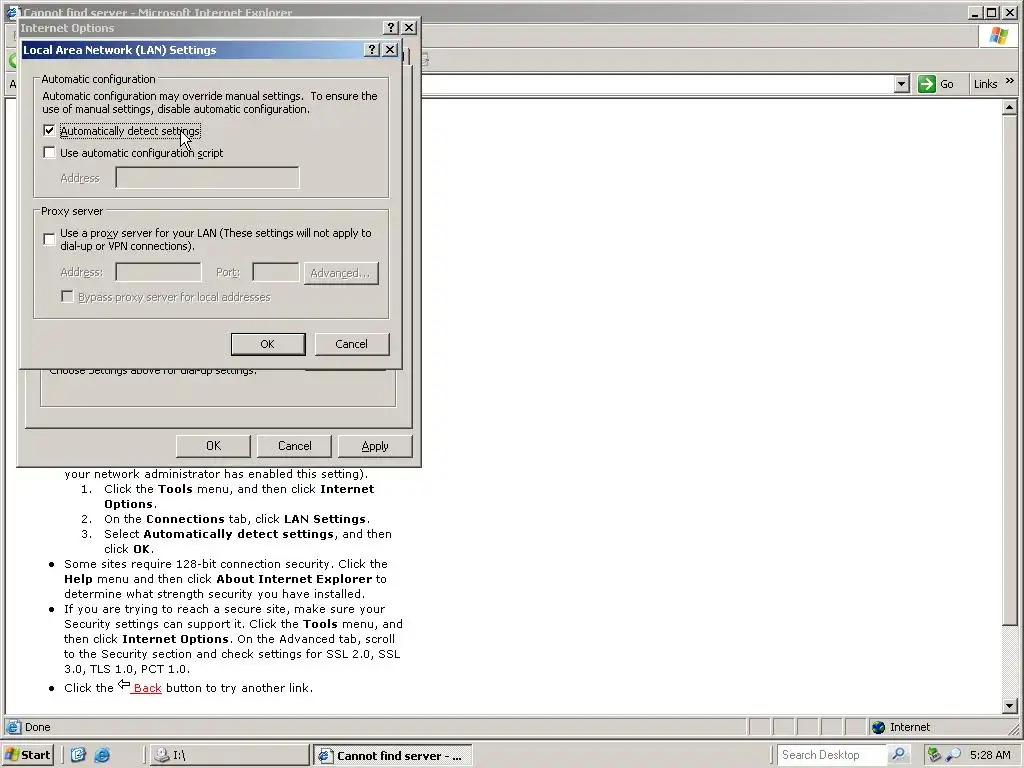The image size is (1024, 768).
Task: Click the 5:28 AM system clock
Action: [990, 755]
